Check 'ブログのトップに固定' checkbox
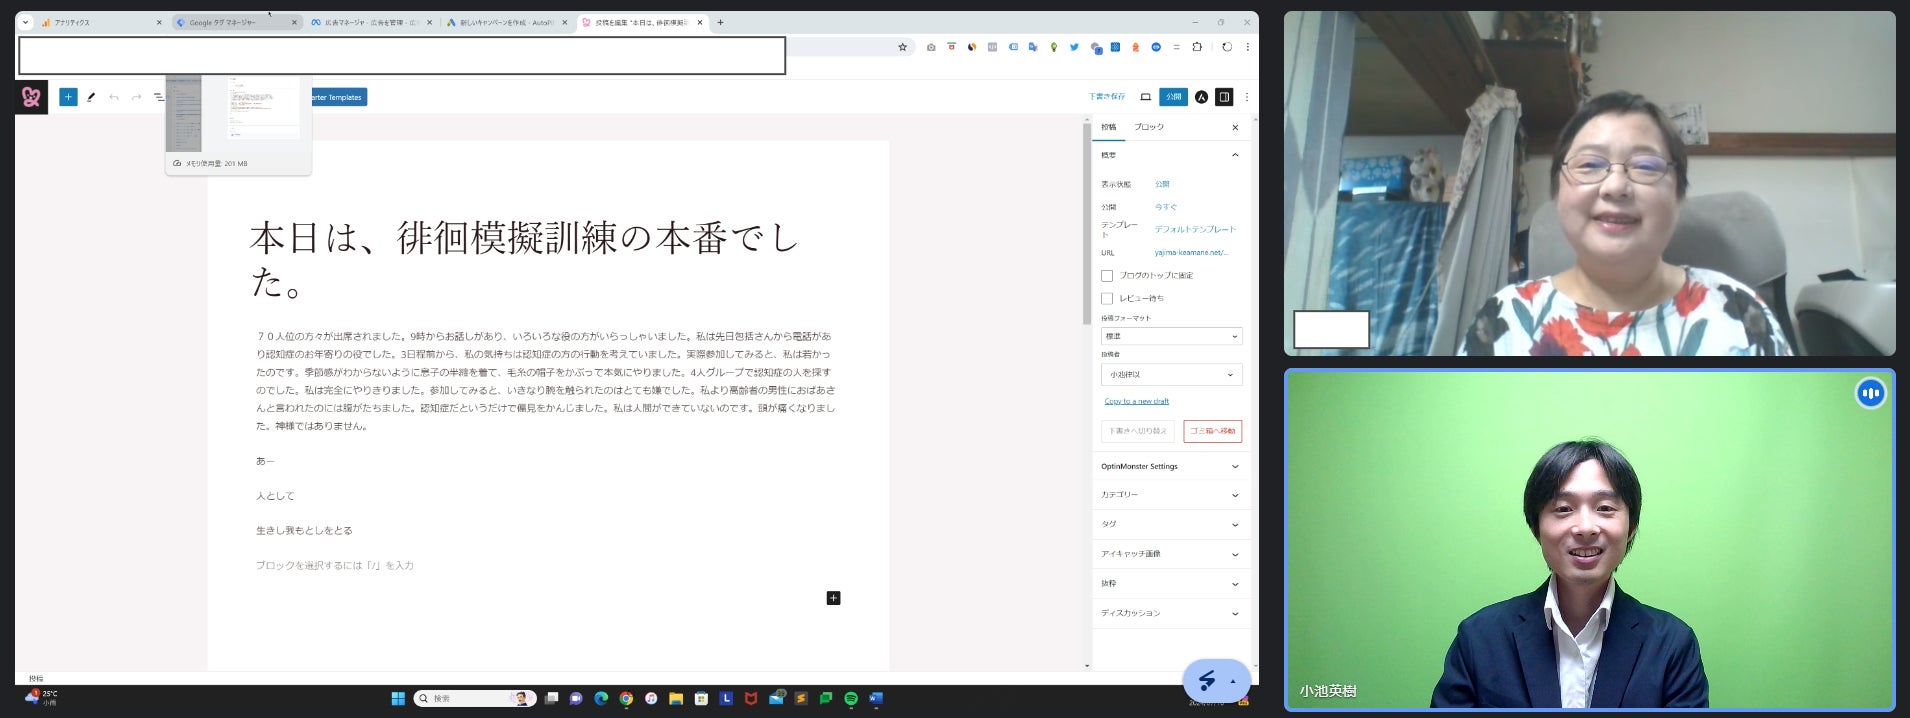This screenshot has height=718, width=1910. [1107, 276]
